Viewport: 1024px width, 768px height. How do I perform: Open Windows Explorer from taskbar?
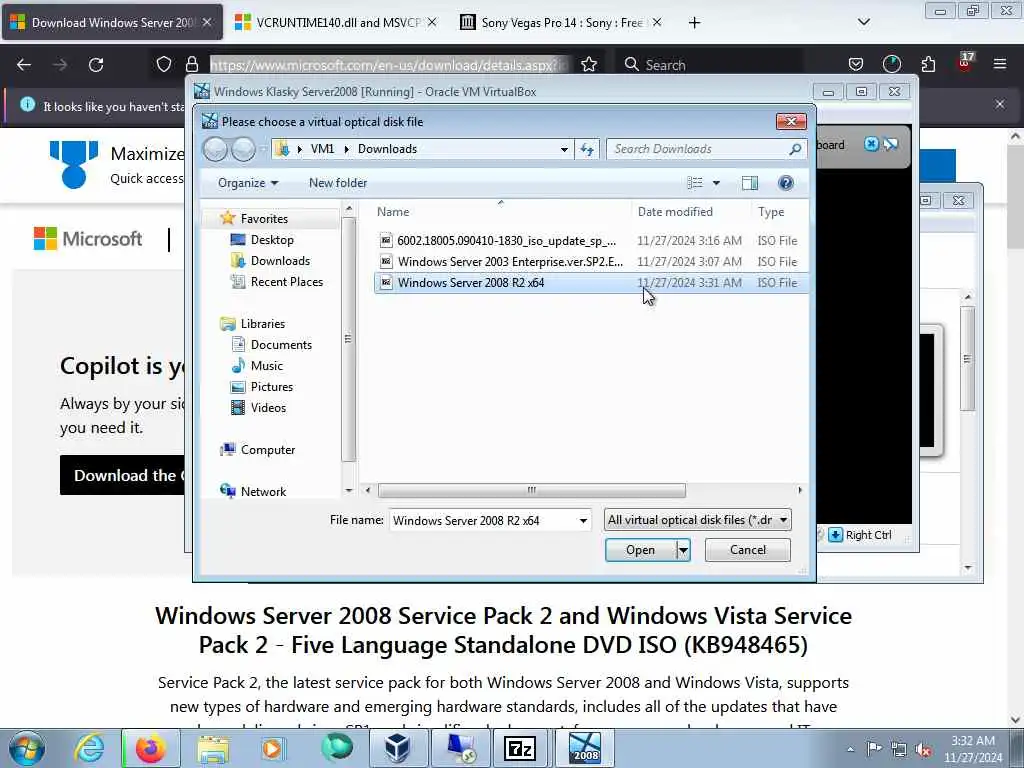click(213, 748)
